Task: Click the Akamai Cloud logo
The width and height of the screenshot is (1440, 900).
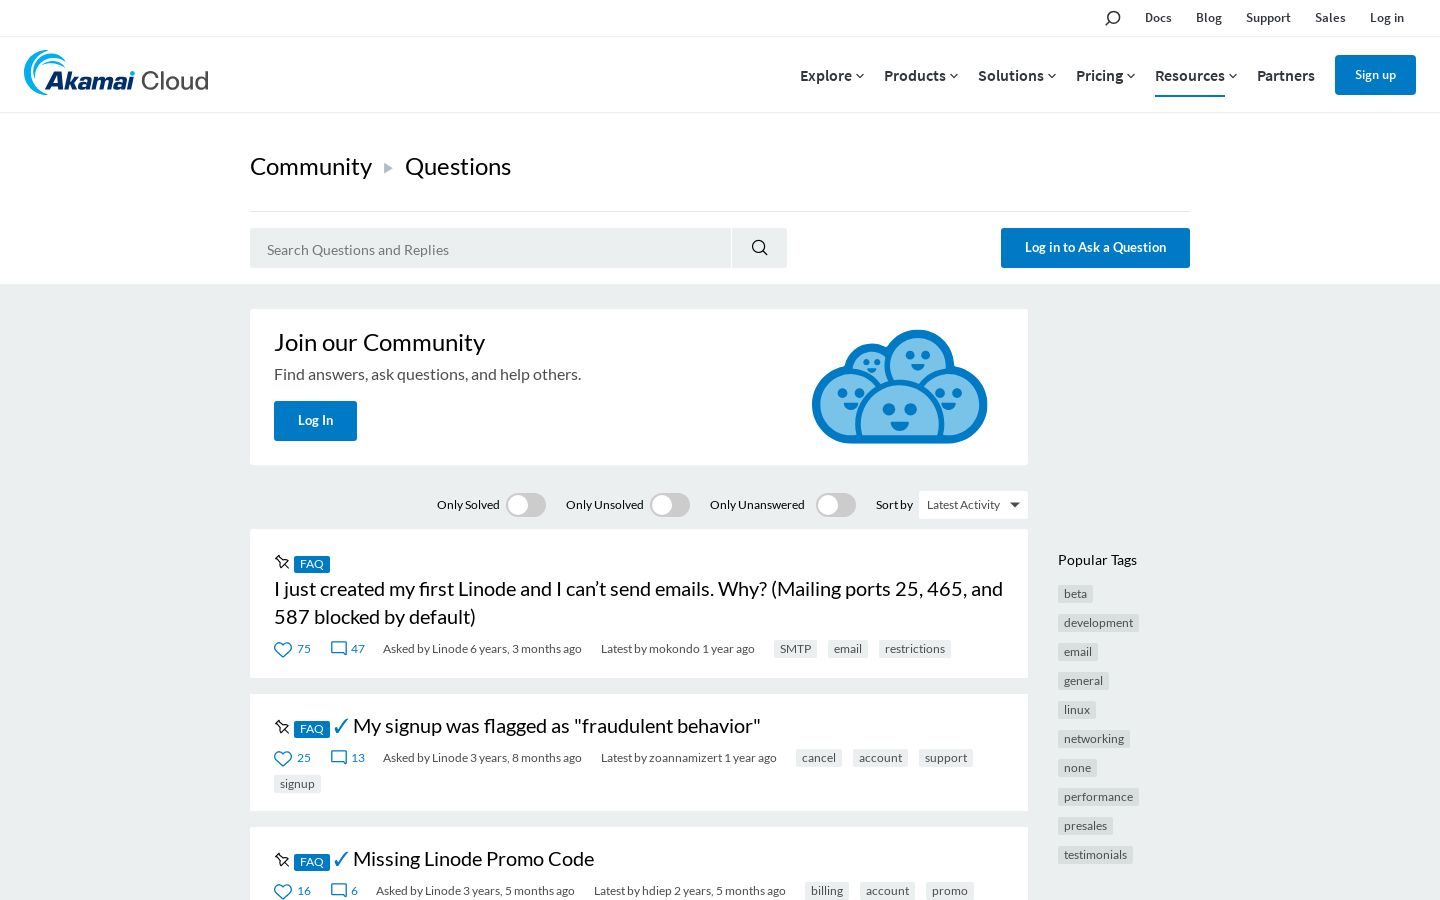Action: tap(116, 74)
